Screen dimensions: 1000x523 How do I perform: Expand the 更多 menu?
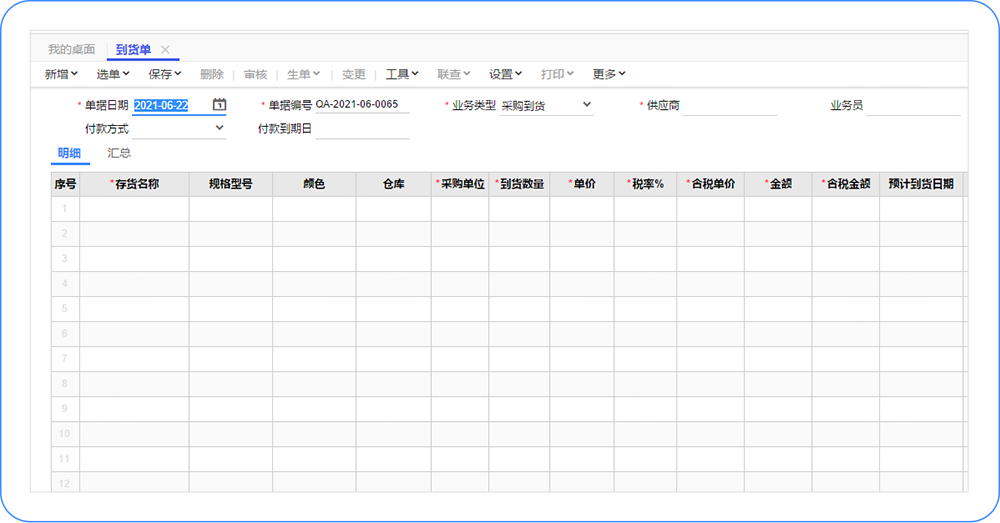(x=609, y=74)
